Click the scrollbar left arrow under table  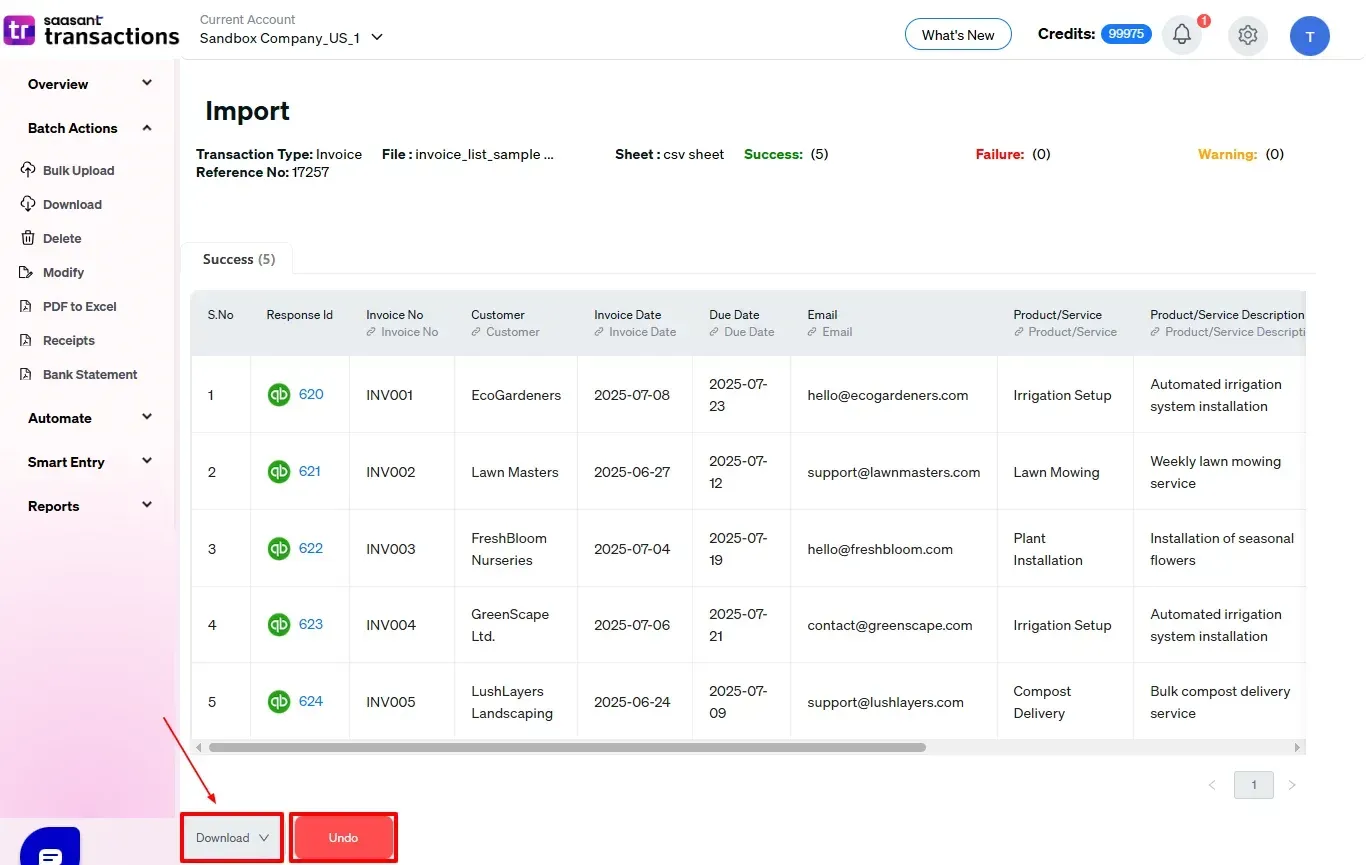(198, 747)
